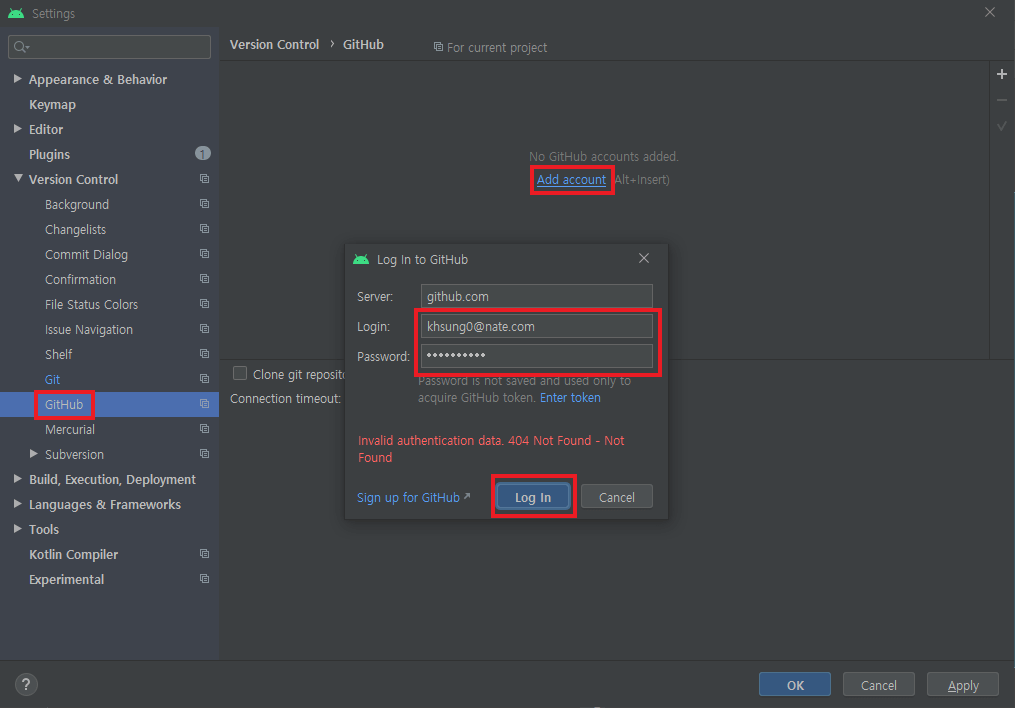Select the Confirmation settings item
The width and height of the screenshot is (1015, 708).
[x=80, y=280]
